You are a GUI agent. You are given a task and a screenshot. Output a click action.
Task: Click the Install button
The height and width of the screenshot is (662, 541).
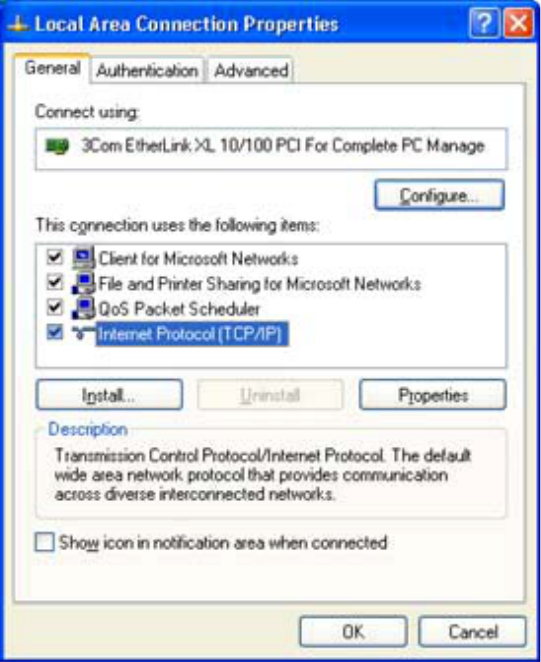[109, 395]
